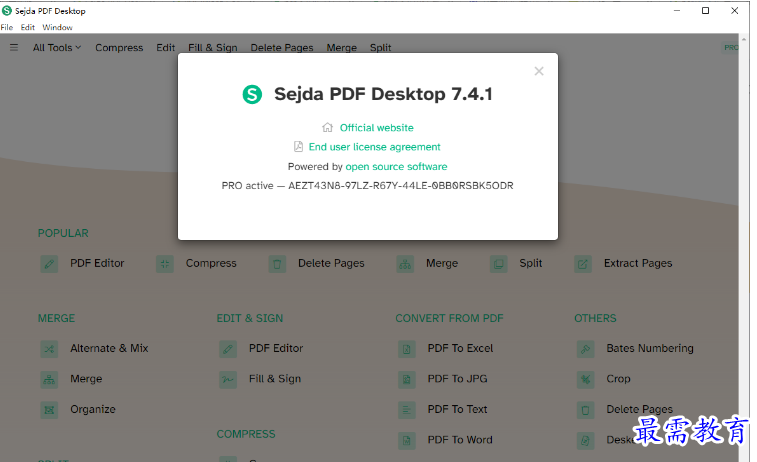Click the Alternate & Mix shuffle icon
757x462 pixels.
click(49, 349)
